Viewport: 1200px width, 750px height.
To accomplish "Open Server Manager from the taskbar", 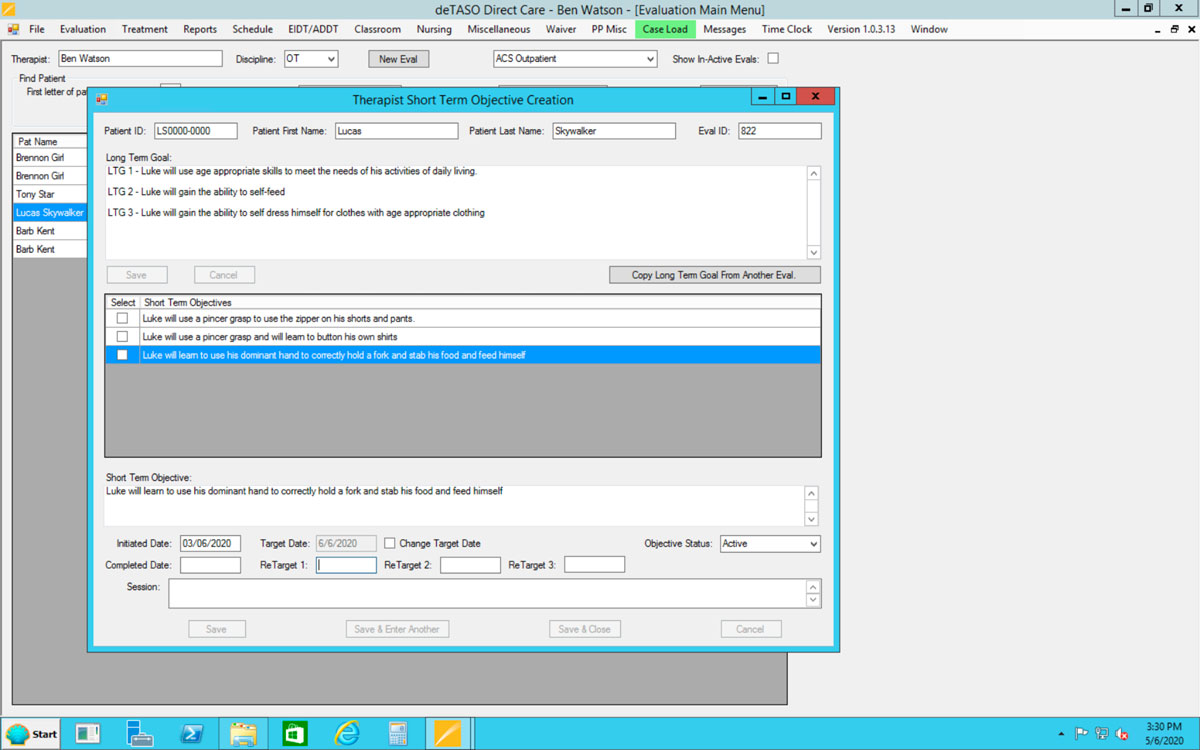I will click(139, 733).
